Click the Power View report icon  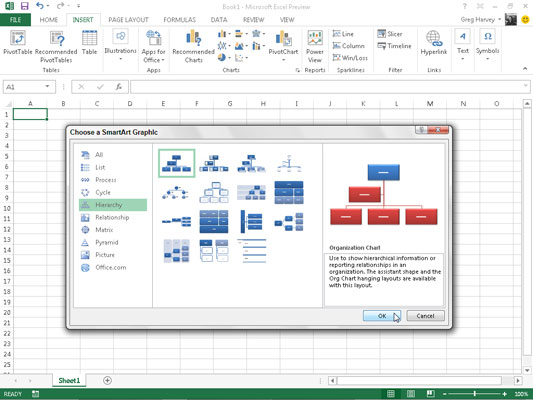point(315,46)
